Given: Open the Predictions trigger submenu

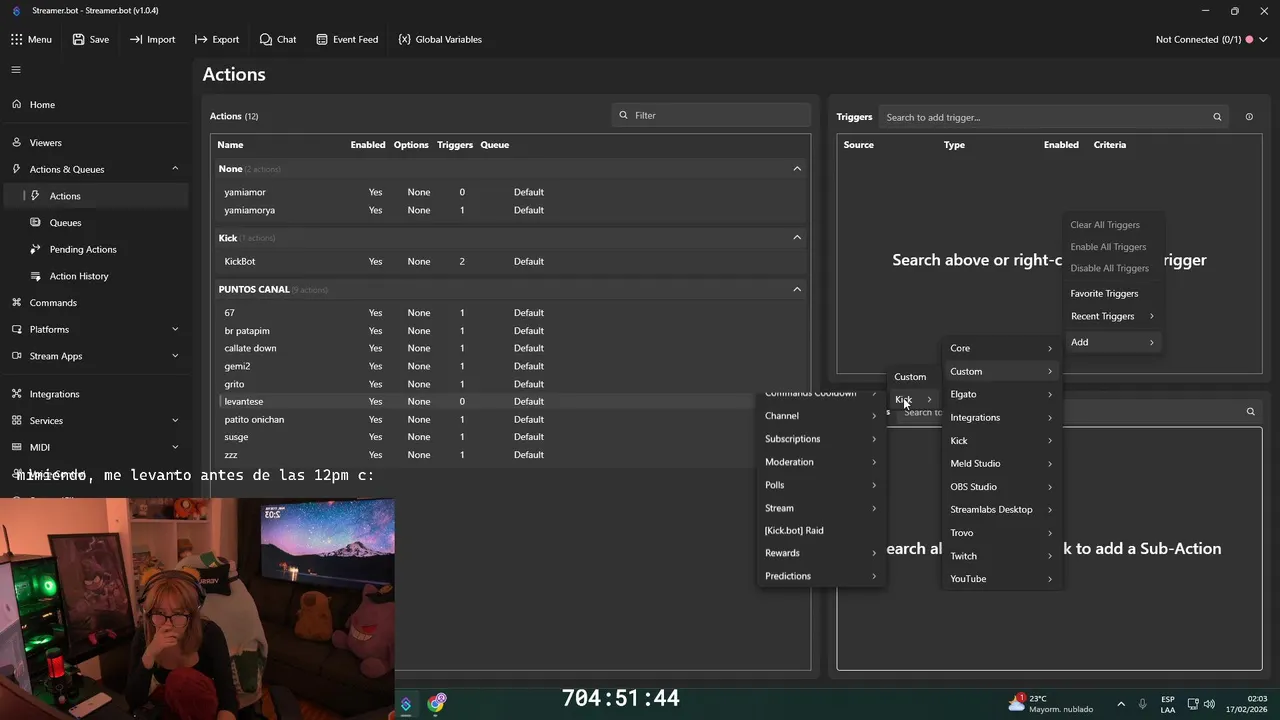Looking at the screenshot, I should pyautogui.click(x=820, y=576).
